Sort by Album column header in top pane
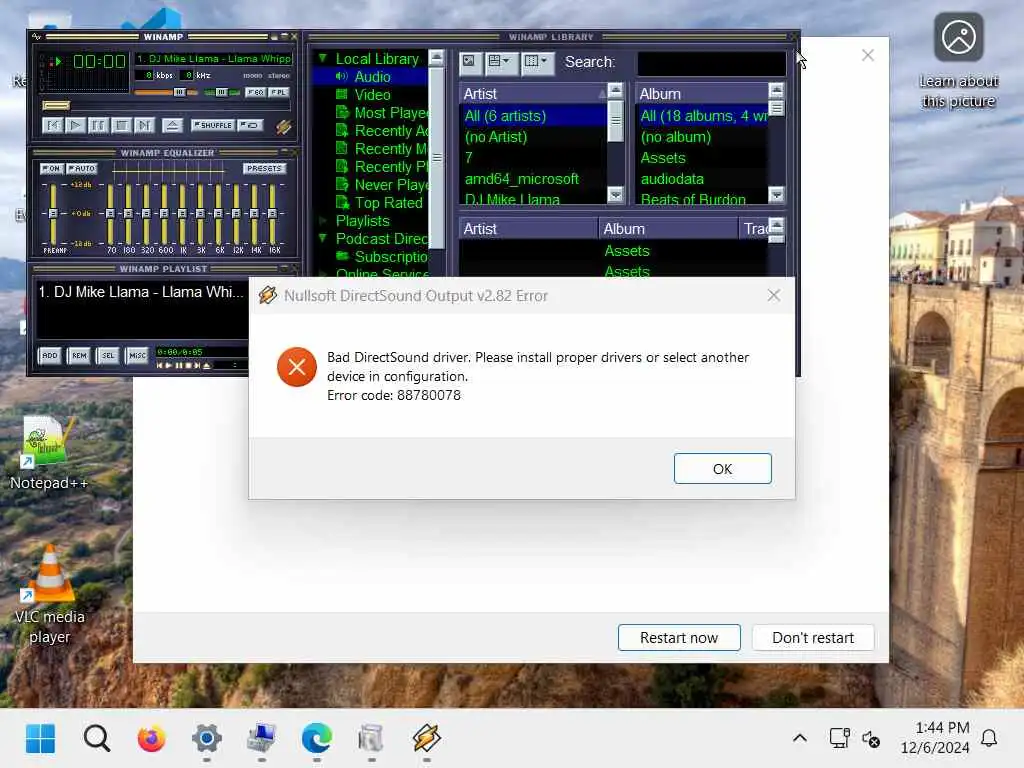 702,93
